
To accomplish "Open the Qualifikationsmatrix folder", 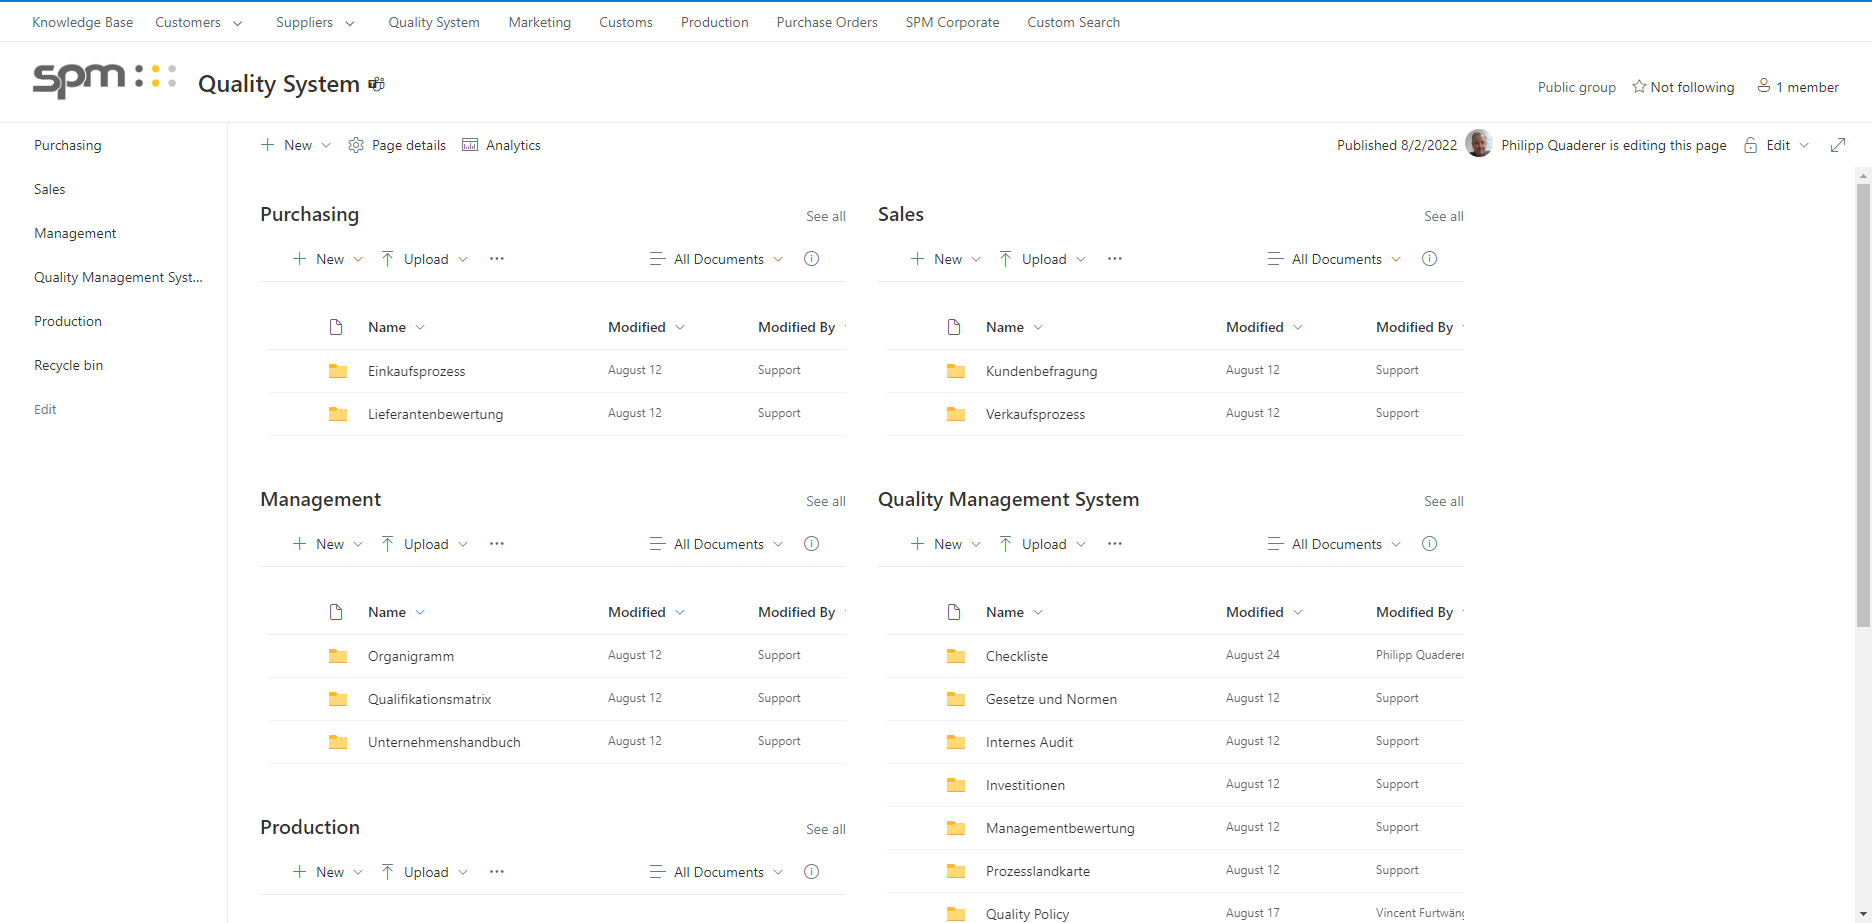I will 429,699.
